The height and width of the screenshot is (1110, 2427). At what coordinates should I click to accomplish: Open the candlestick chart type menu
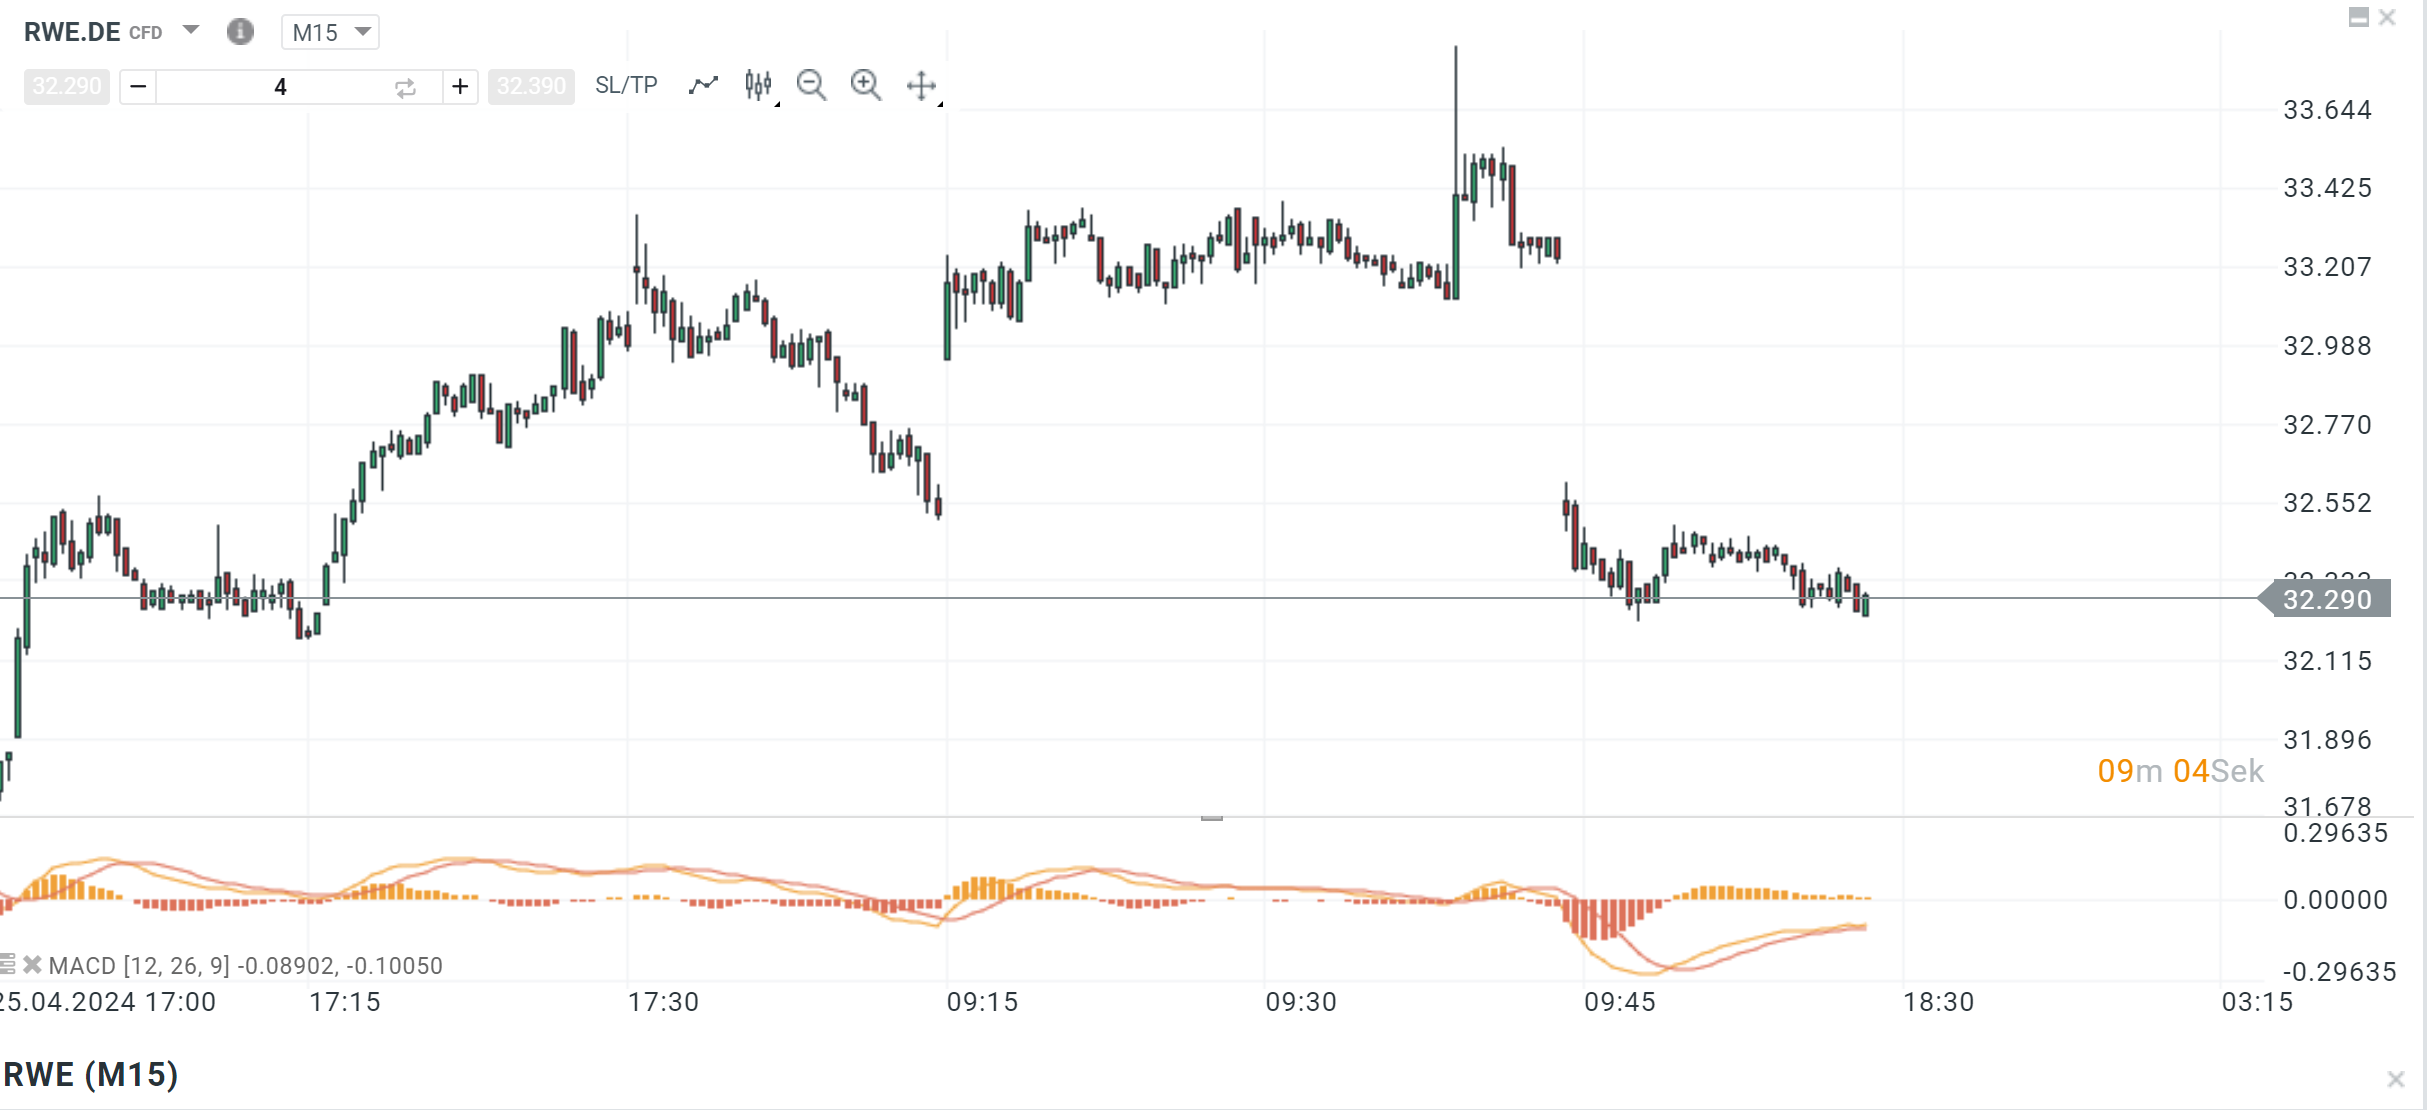click(x=759, y=86)
